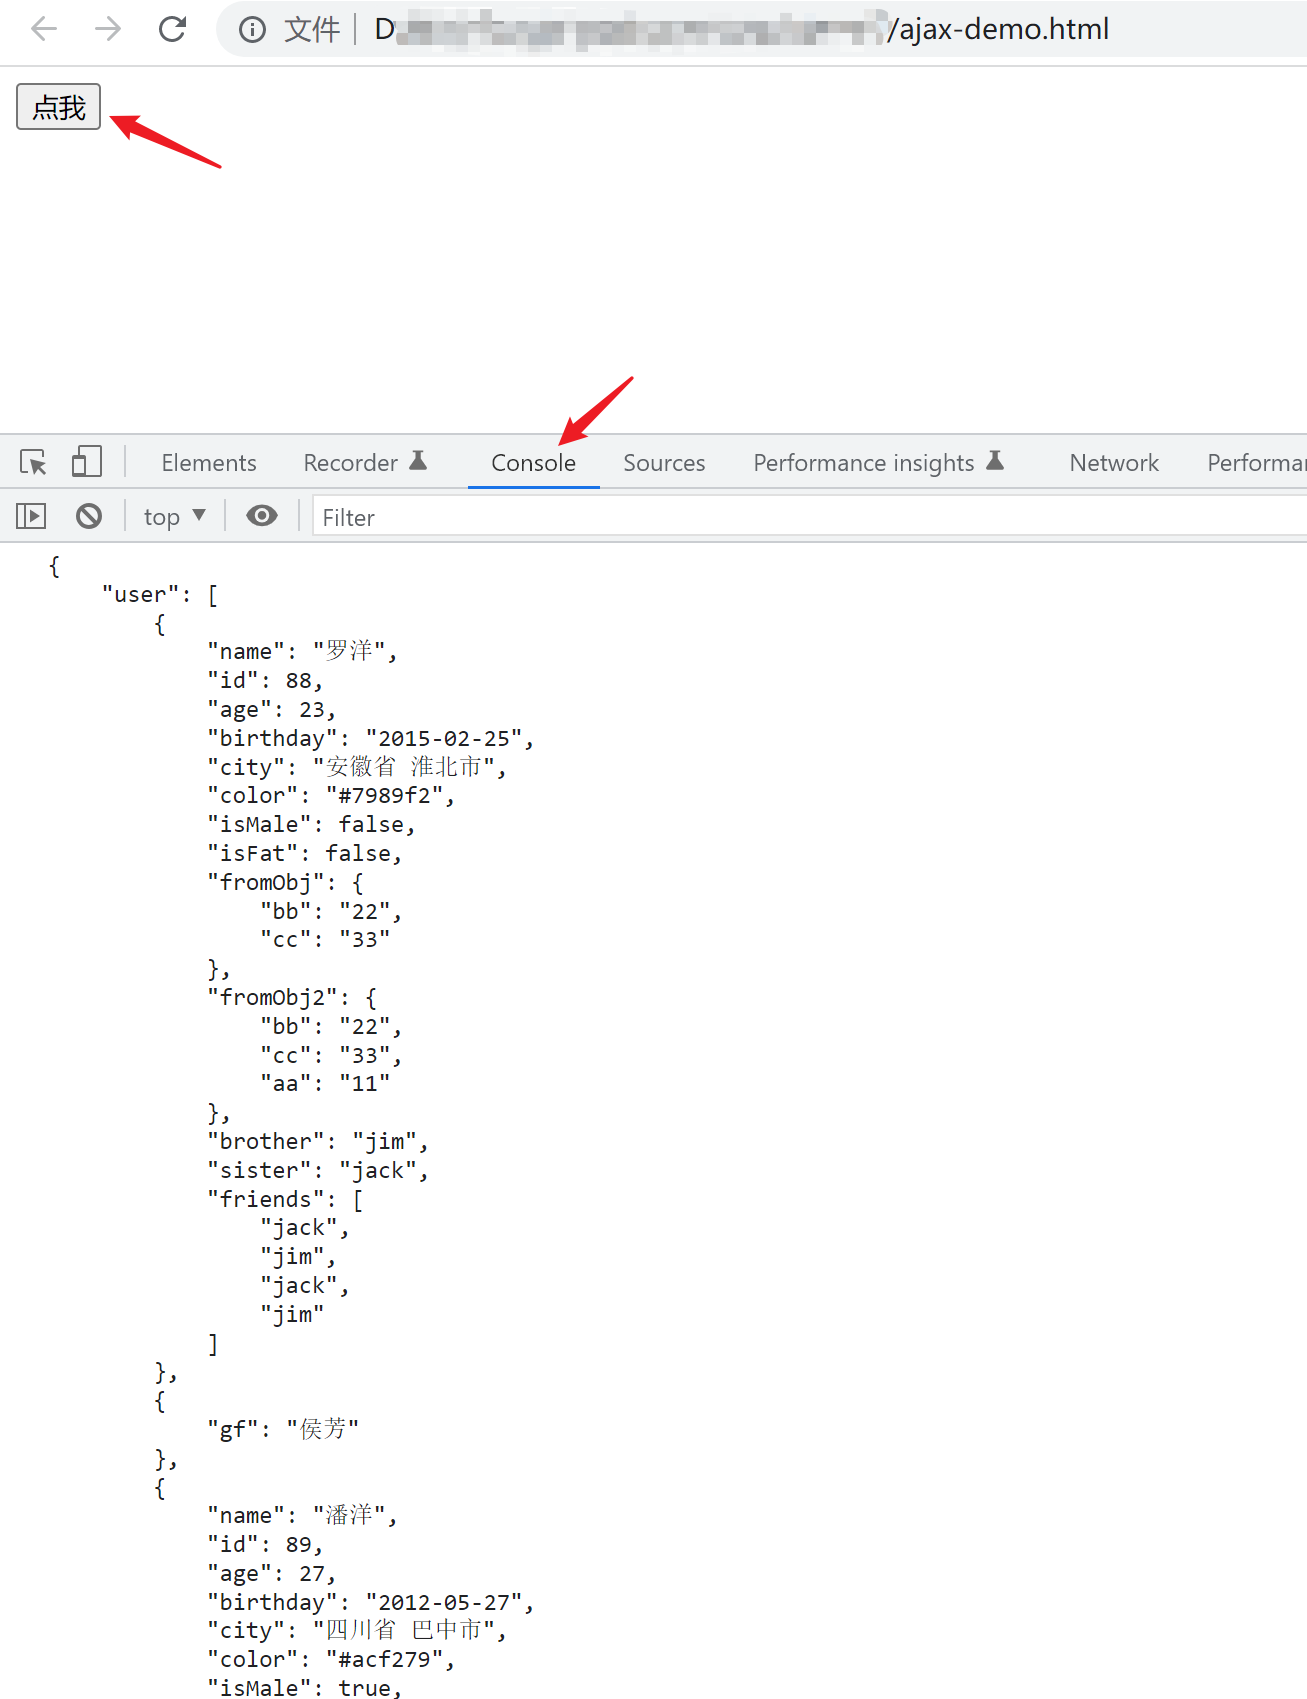This screenshot has width=1307, height=1699.
Task: Open the Recorder tab
Action: tap(365, 463)
